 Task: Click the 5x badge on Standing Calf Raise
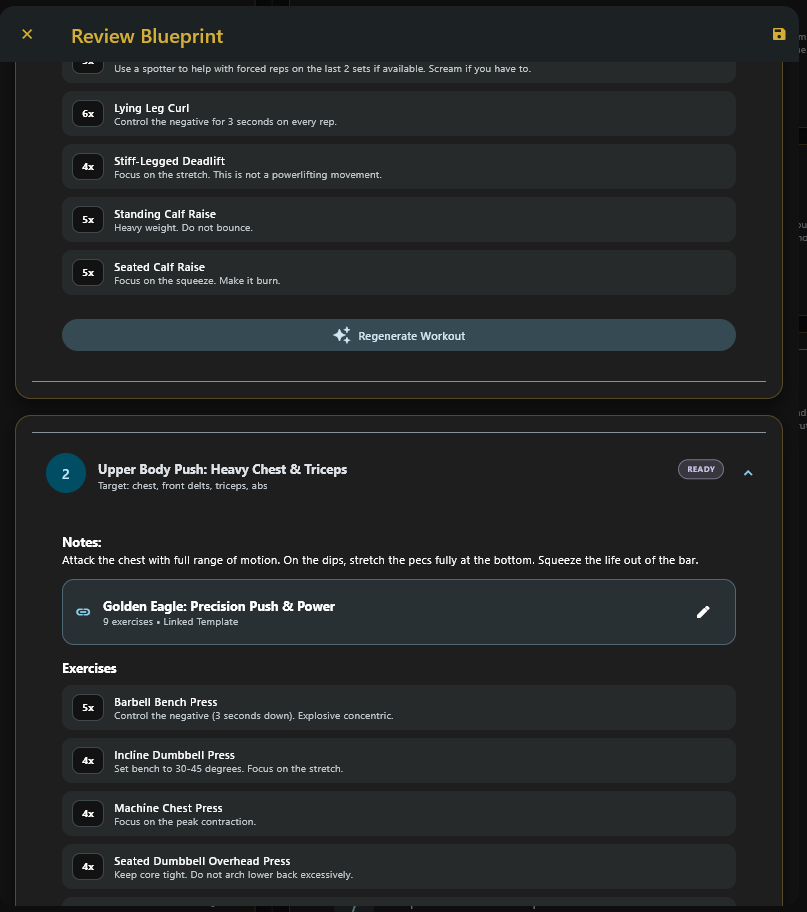[88, 220]
